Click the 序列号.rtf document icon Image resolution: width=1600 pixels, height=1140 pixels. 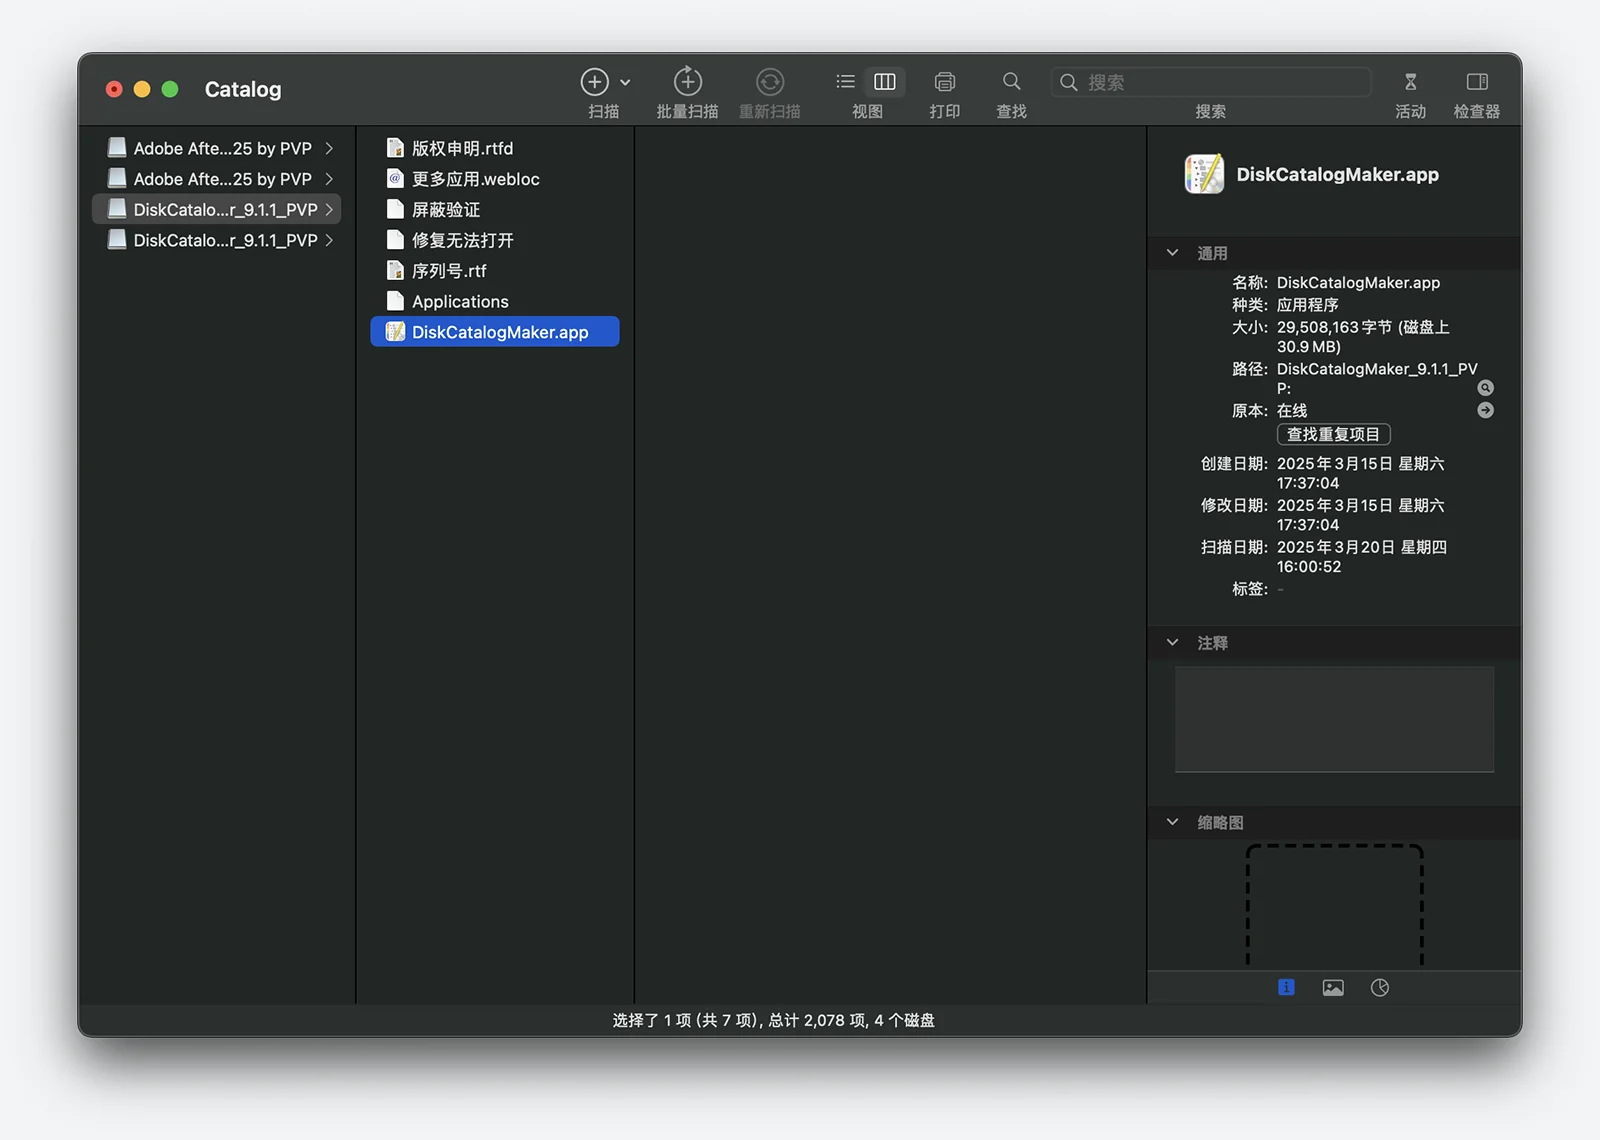[395, 271]
